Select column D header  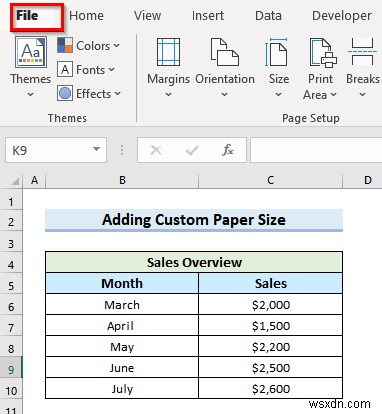pyautogui.click(x=363, y=180)
